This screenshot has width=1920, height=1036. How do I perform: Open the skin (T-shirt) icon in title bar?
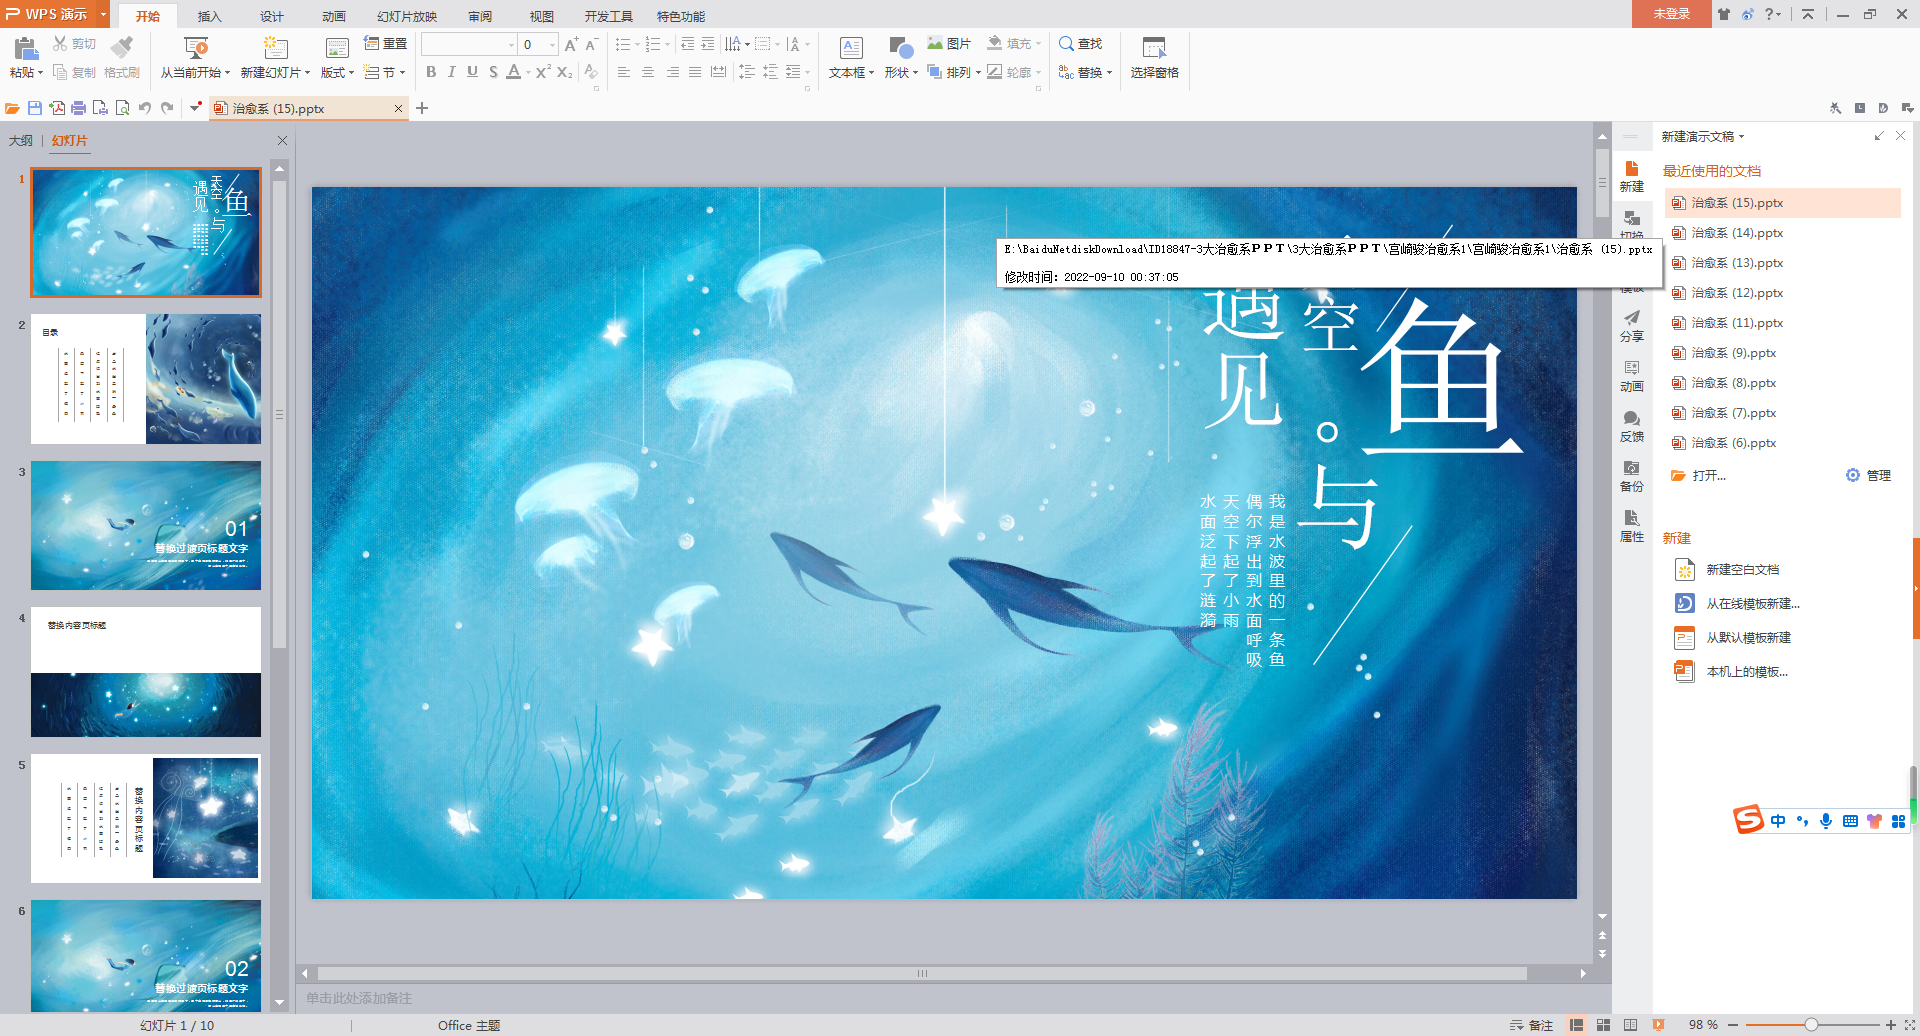(x=1724, y=14)
